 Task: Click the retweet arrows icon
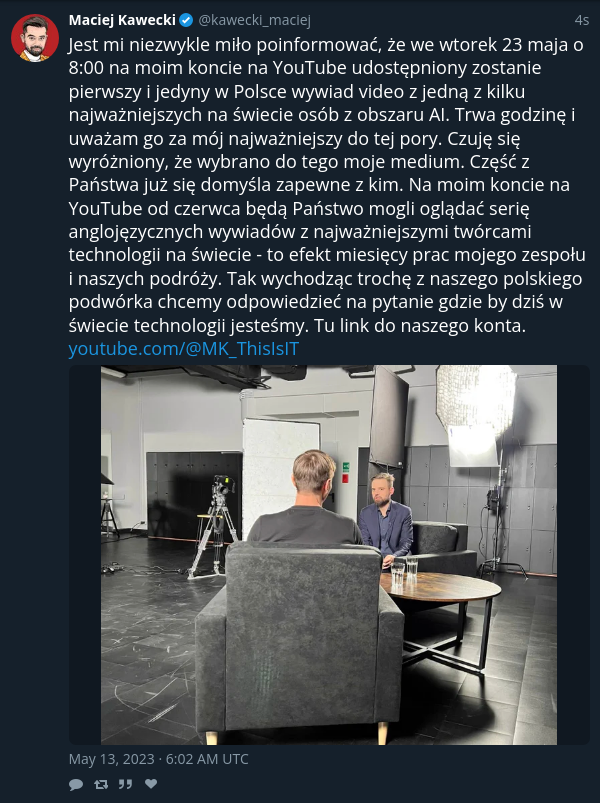pos(101,784)
